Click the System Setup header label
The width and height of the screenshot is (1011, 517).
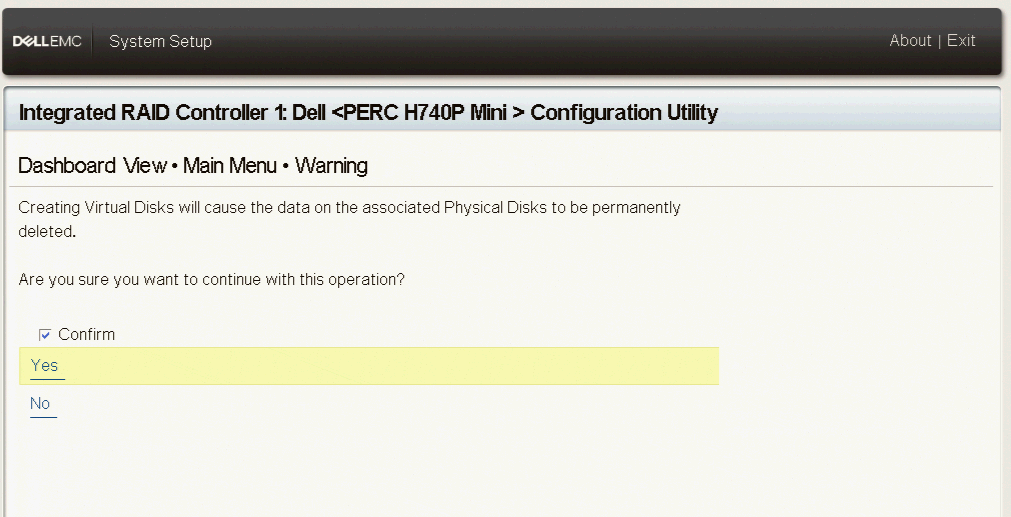click(x=160, y=41)
